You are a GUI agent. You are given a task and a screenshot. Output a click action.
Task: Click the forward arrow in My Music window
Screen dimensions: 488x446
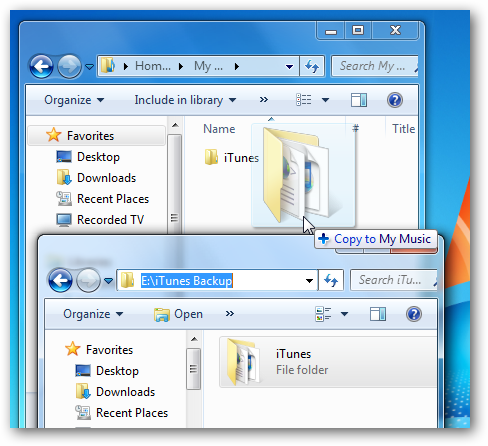coord(69,66)
